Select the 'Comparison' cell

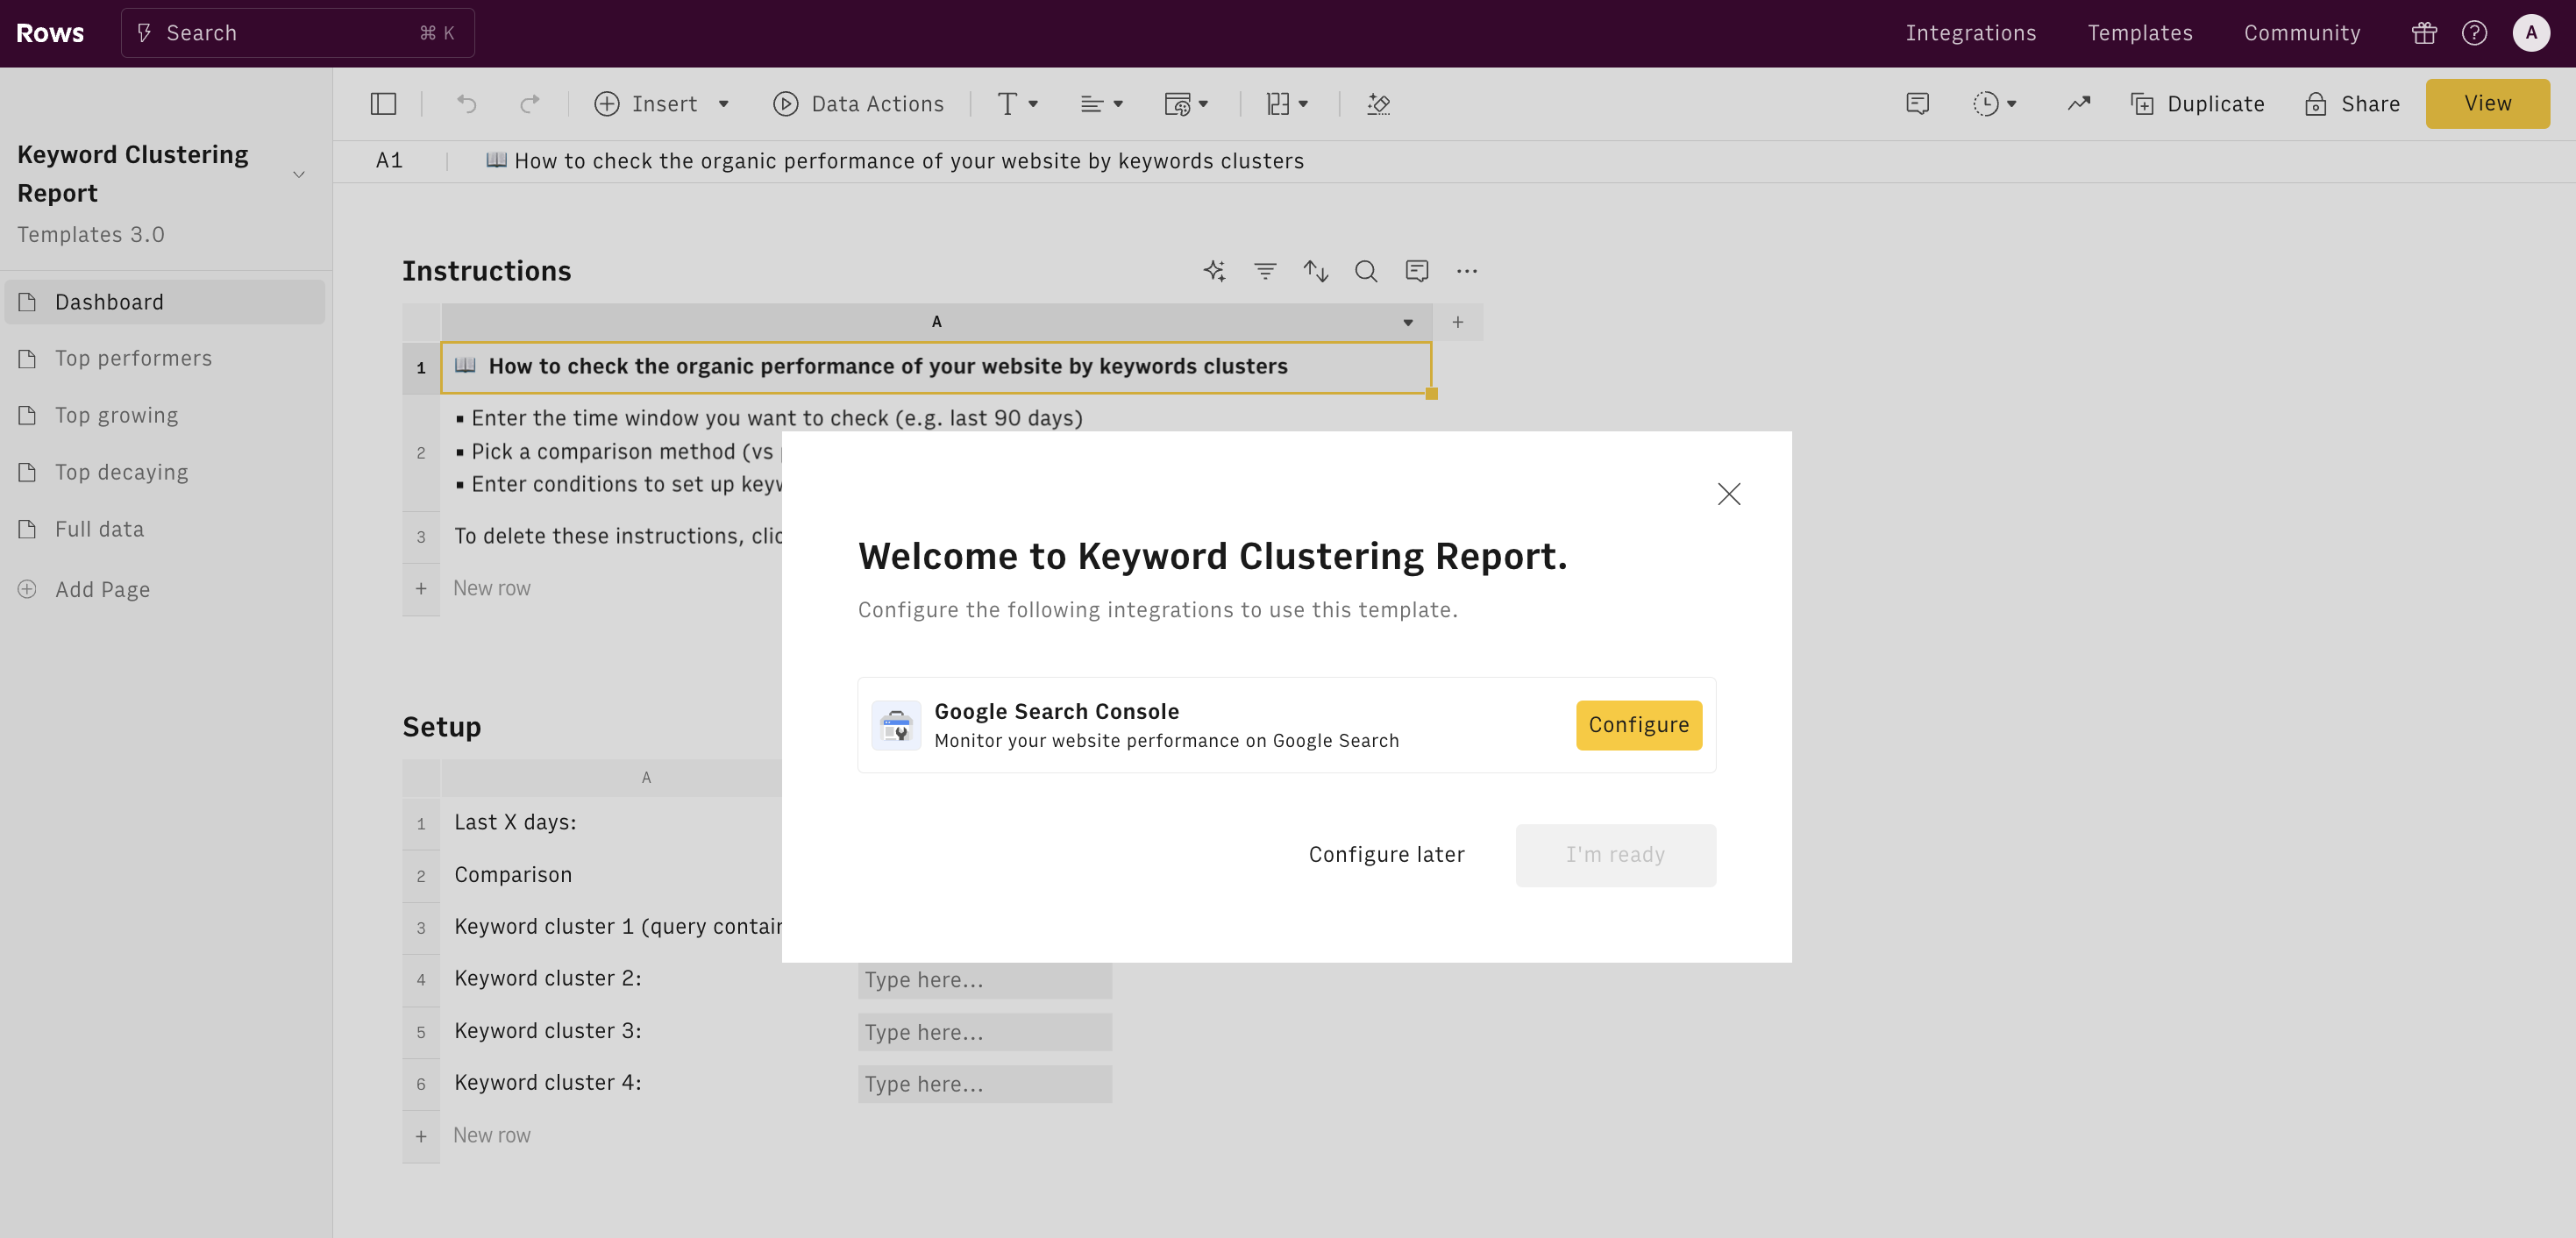pos(612,875)
